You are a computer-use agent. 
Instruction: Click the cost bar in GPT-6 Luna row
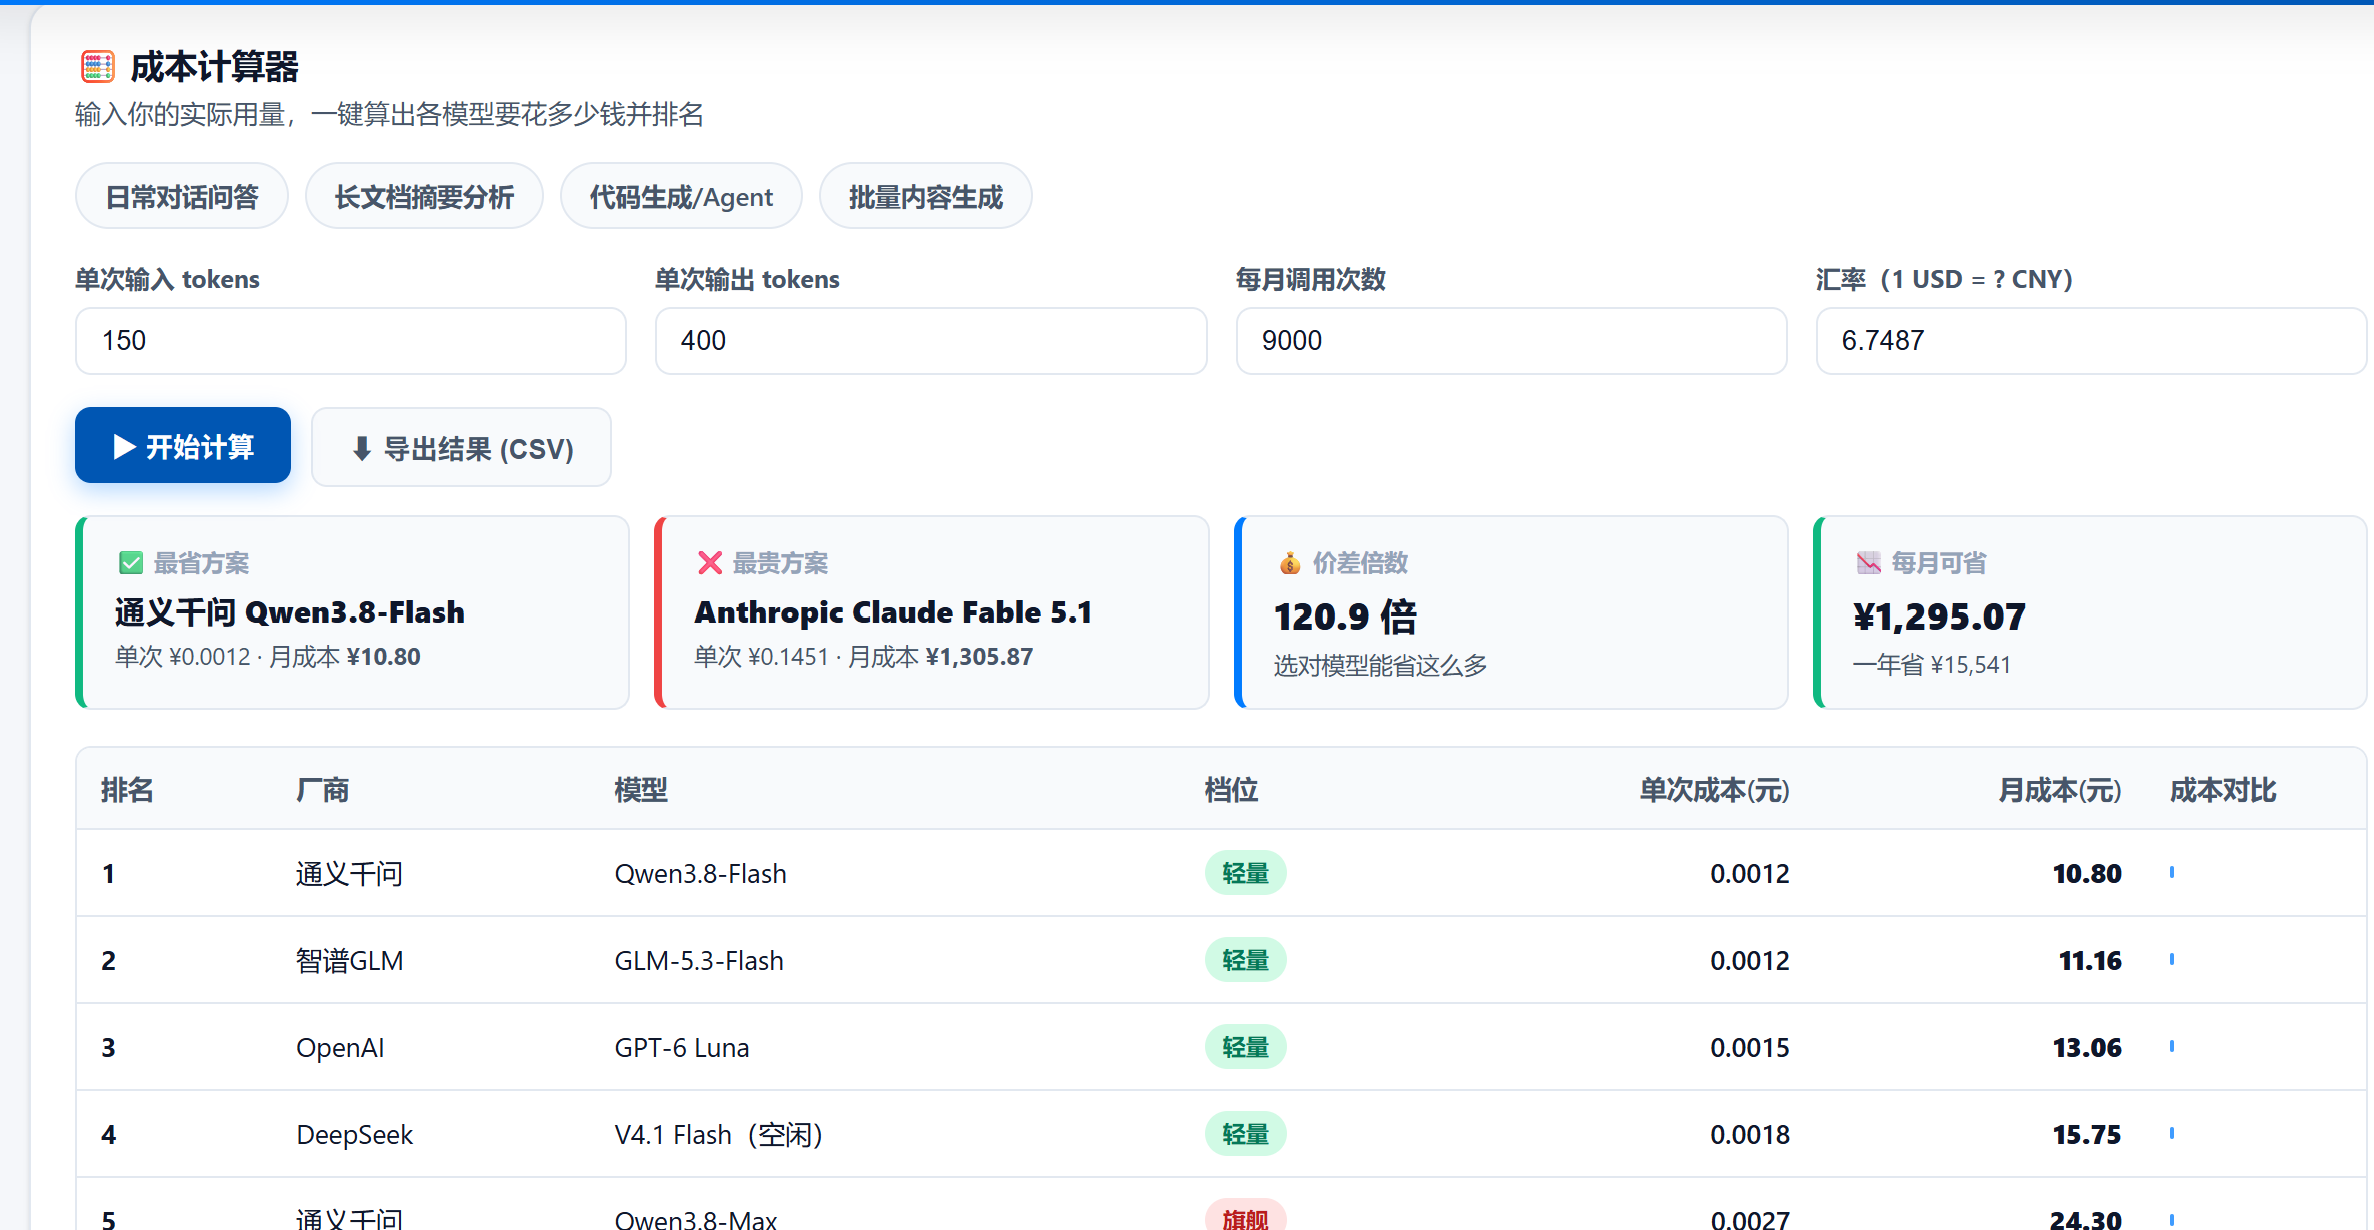[2172, 1046]
